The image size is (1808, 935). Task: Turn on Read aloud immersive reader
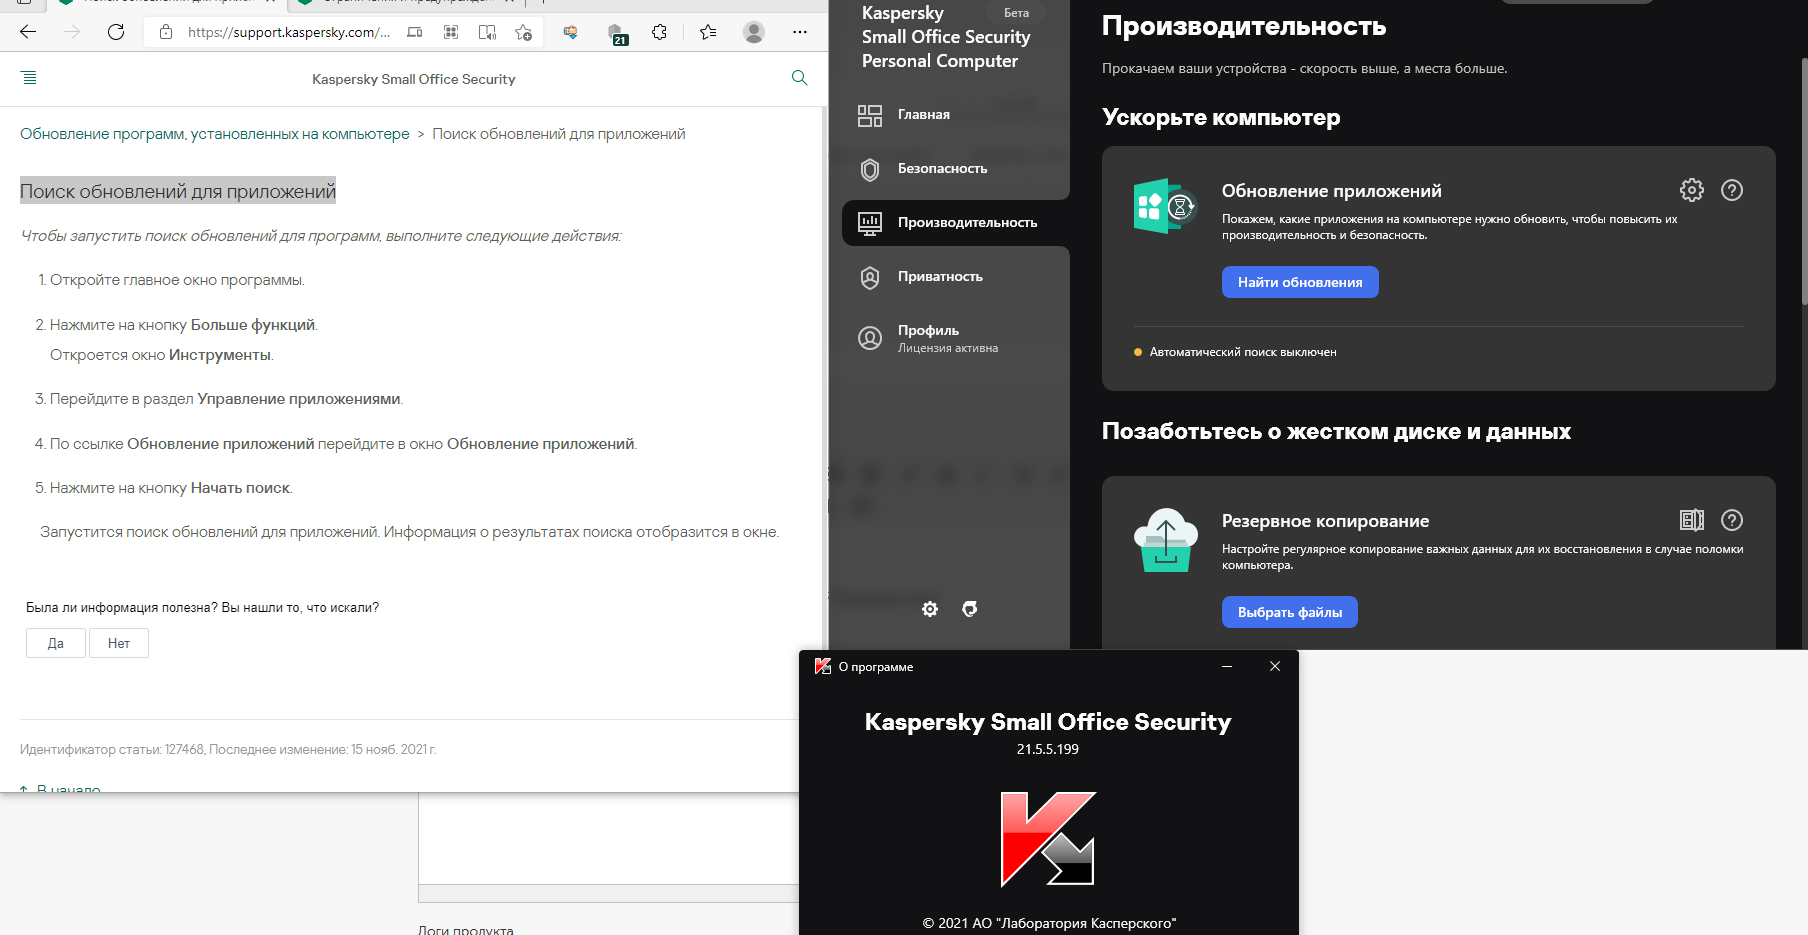point(487,32)
